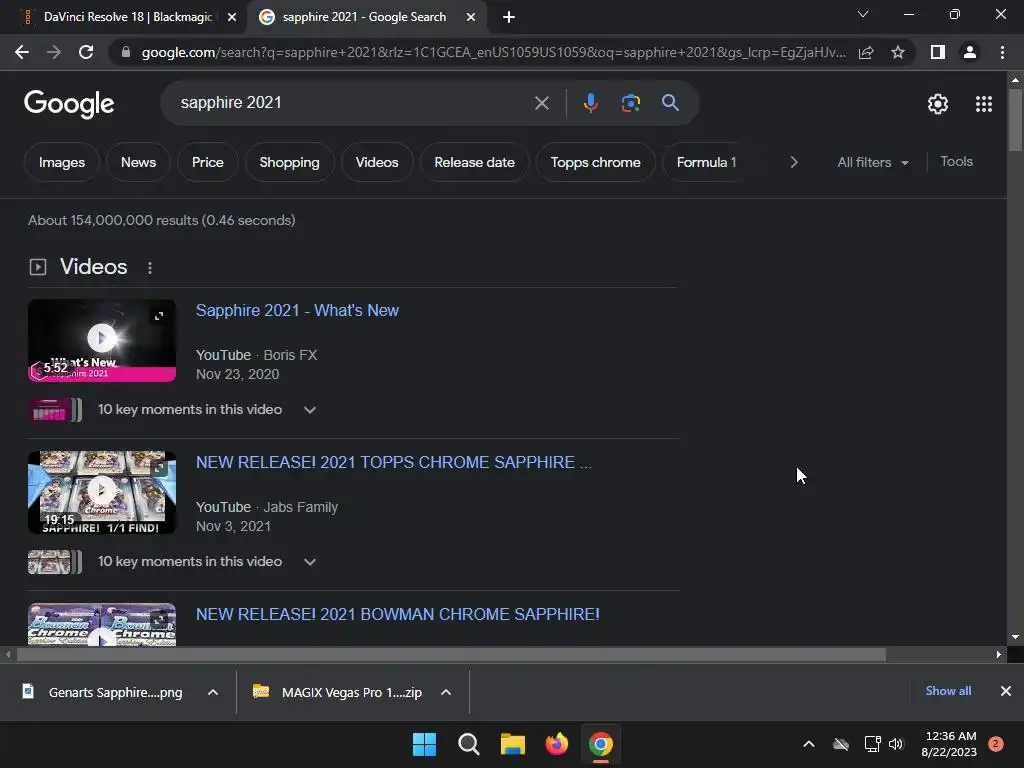Open search Tools
This screenshot has height=768, width=1024.
click(x=956, y=161)
